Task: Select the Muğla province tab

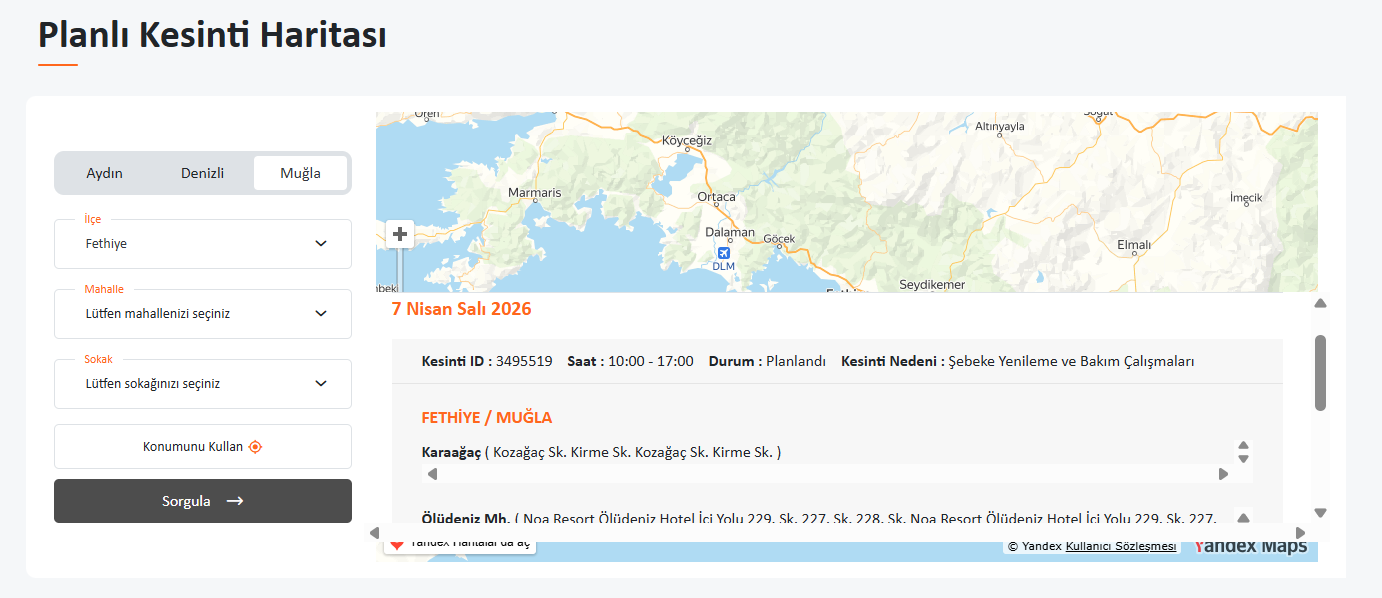Action: click(x=300, y=173)
